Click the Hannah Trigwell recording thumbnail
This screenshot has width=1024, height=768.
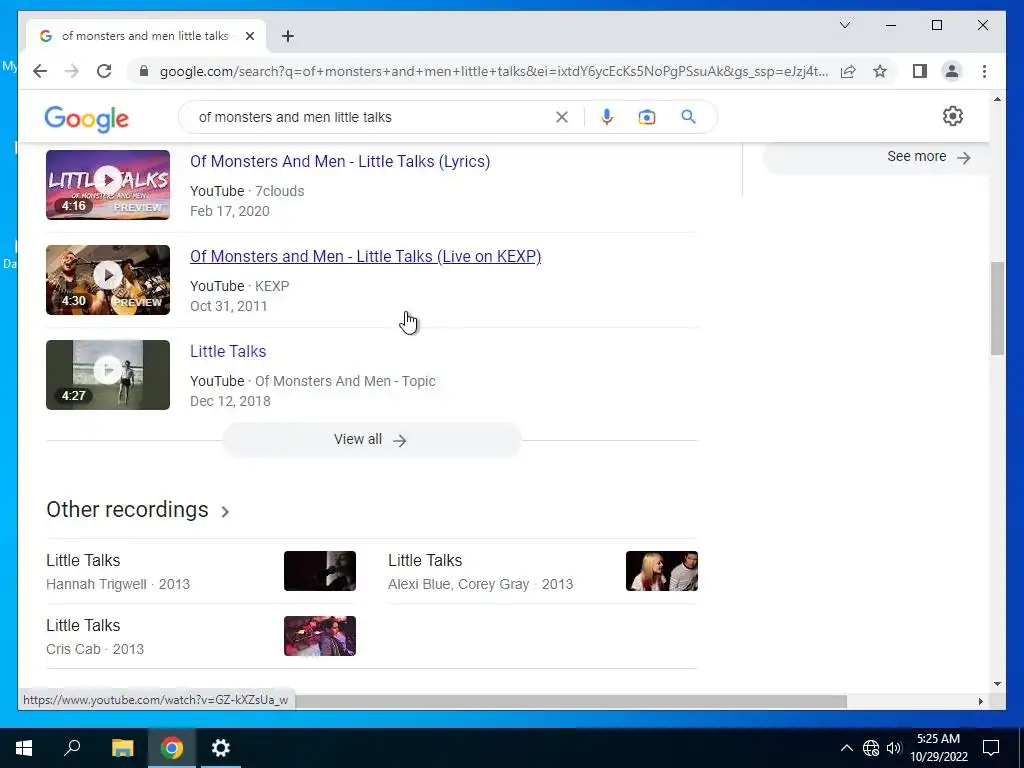pos(320,571)
